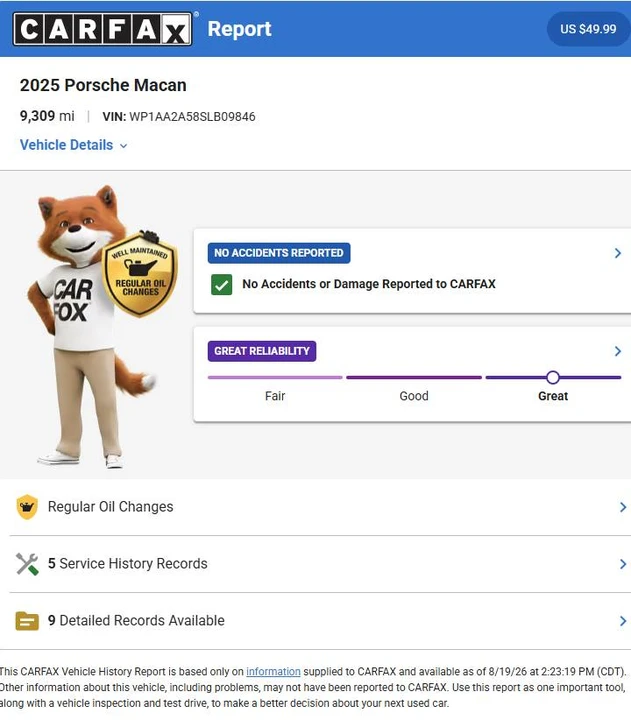631x720 pixels.
Task: Click the 9,309 mi mileage text
Action: pos(47,116)
